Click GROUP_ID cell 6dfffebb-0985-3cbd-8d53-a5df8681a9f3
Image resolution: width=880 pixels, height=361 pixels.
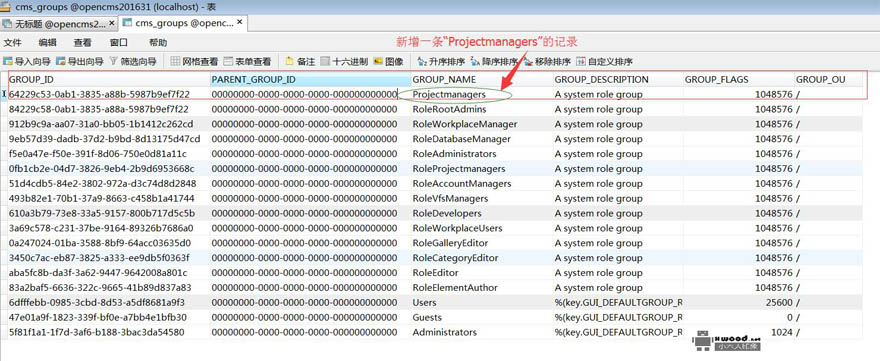point(109,303)
